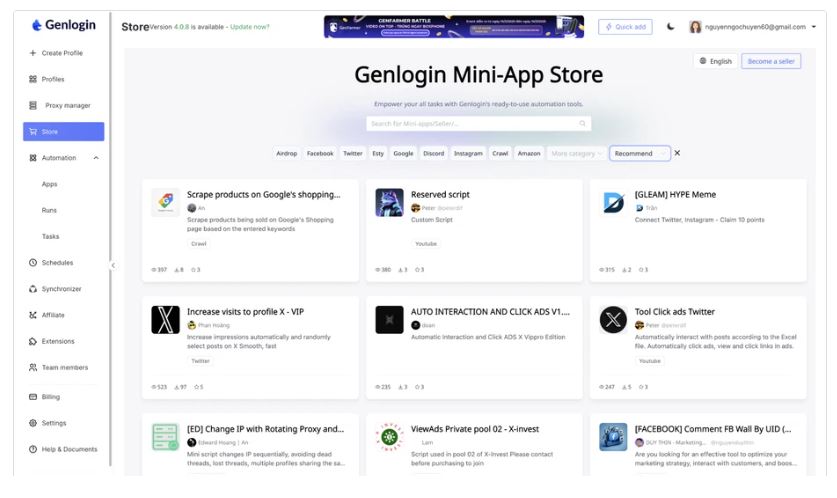Filter by Facebook category

[320, 153]
